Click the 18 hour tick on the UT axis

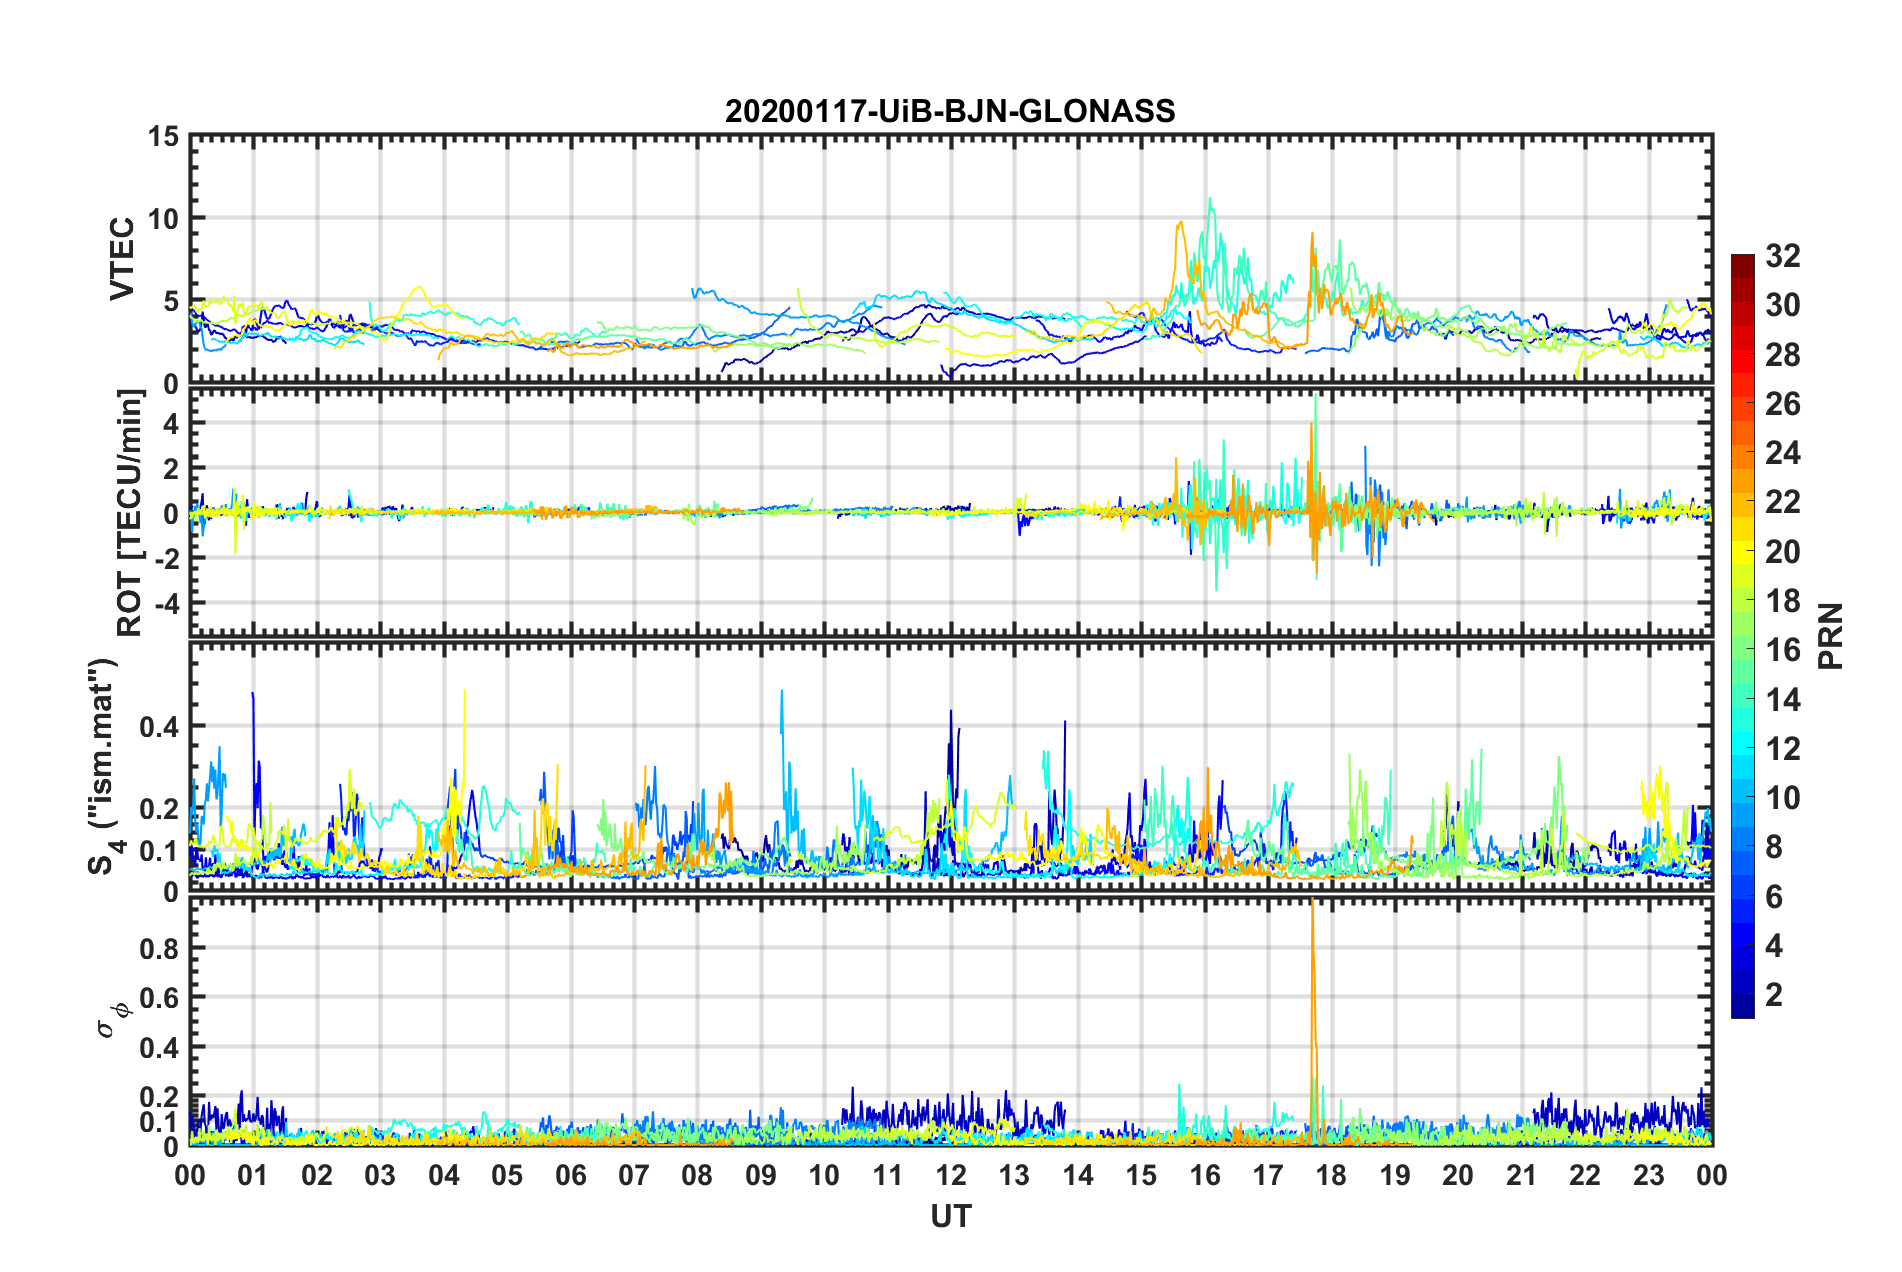click(x=1331, y=1175)
